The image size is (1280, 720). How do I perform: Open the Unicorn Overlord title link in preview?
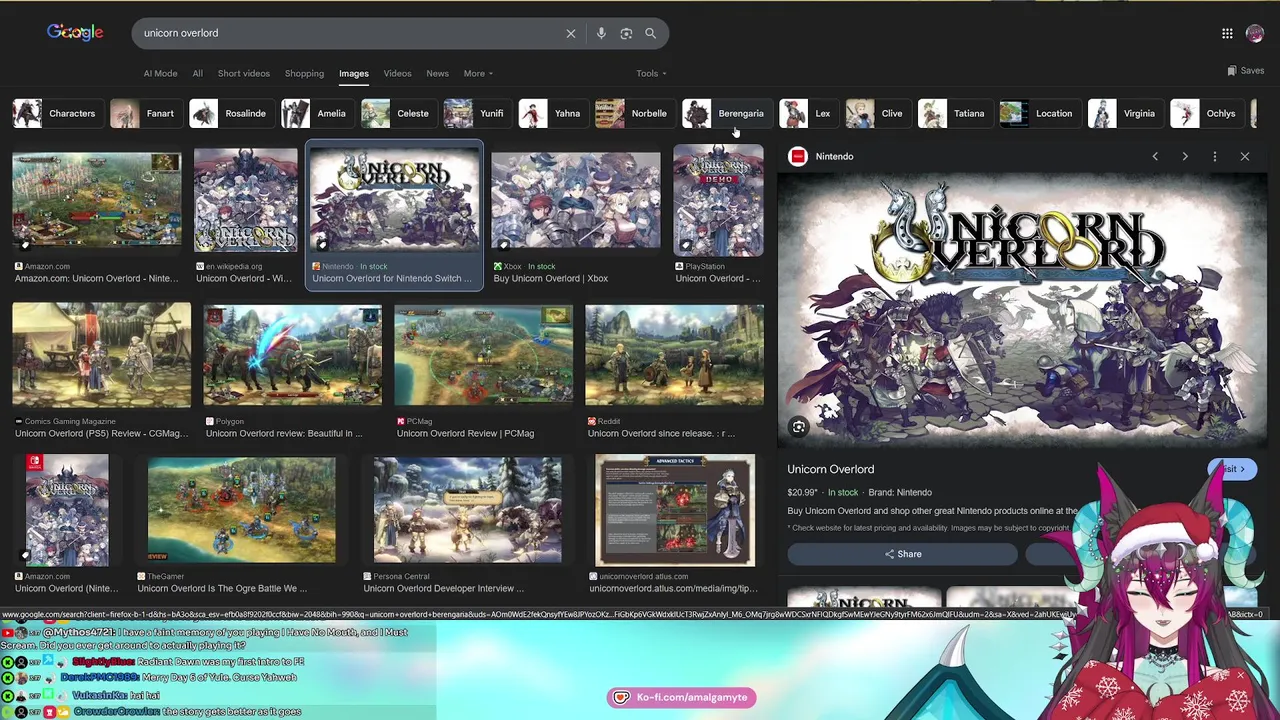pos(830,469)
